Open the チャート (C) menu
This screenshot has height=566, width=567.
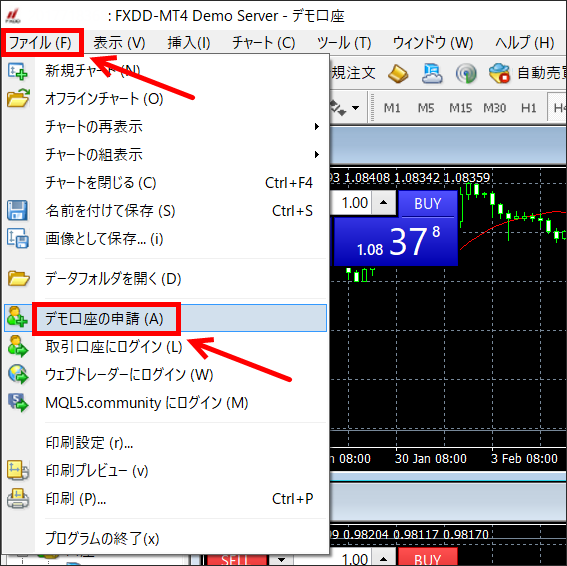pyautogui.click(x=264, y=43)
